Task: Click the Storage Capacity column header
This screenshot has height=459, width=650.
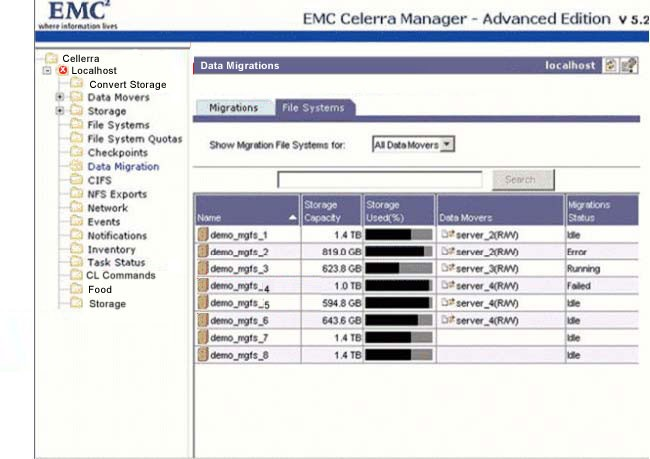Action: (331, 211)
